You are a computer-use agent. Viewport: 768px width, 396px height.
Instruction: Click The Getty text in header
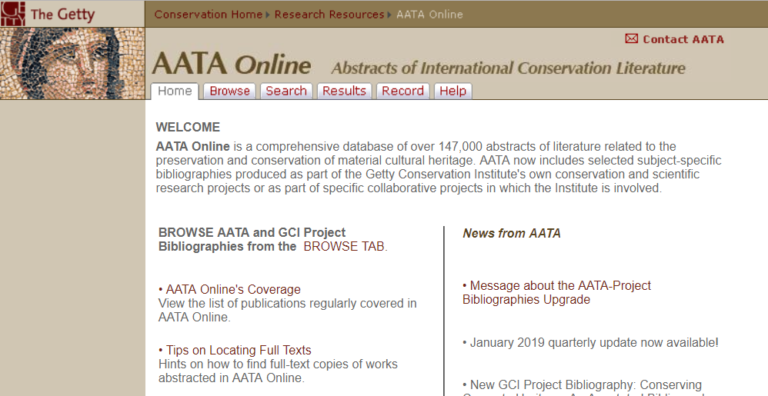pyautogui.click(x=62, y=14)
